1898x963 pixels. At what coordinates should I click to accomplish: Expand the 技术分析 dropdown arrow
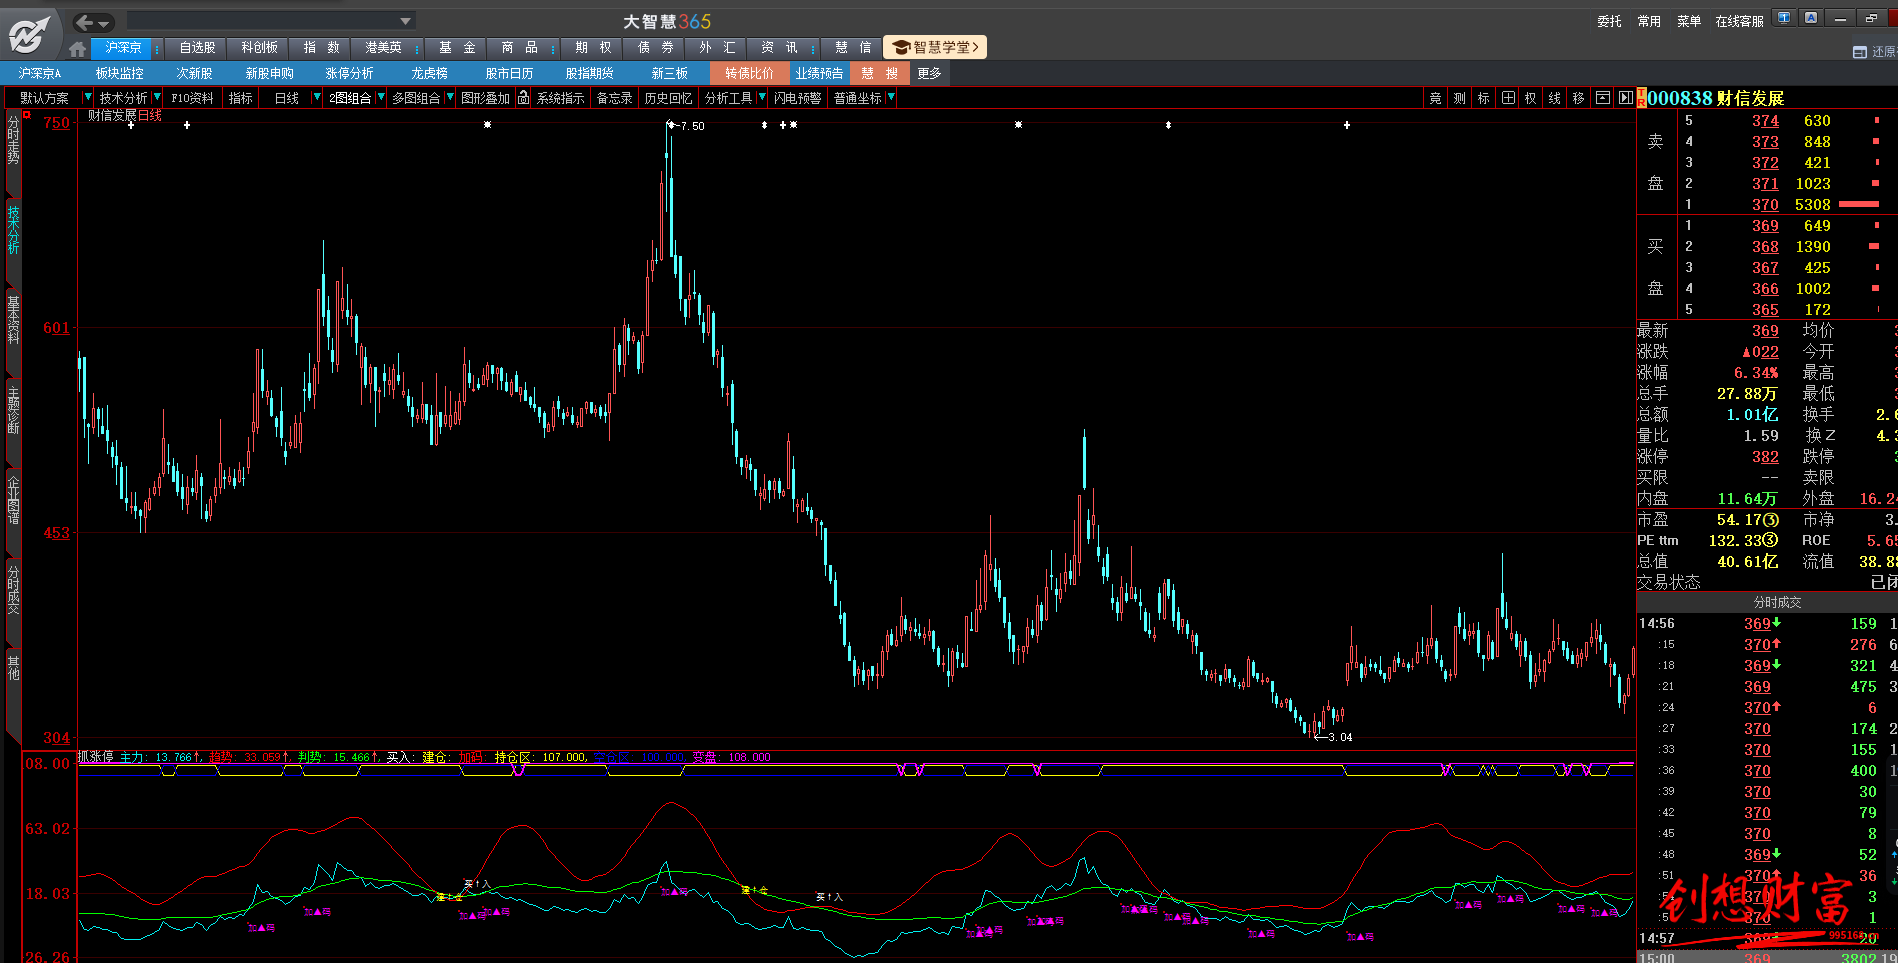[x=157, y=97]
